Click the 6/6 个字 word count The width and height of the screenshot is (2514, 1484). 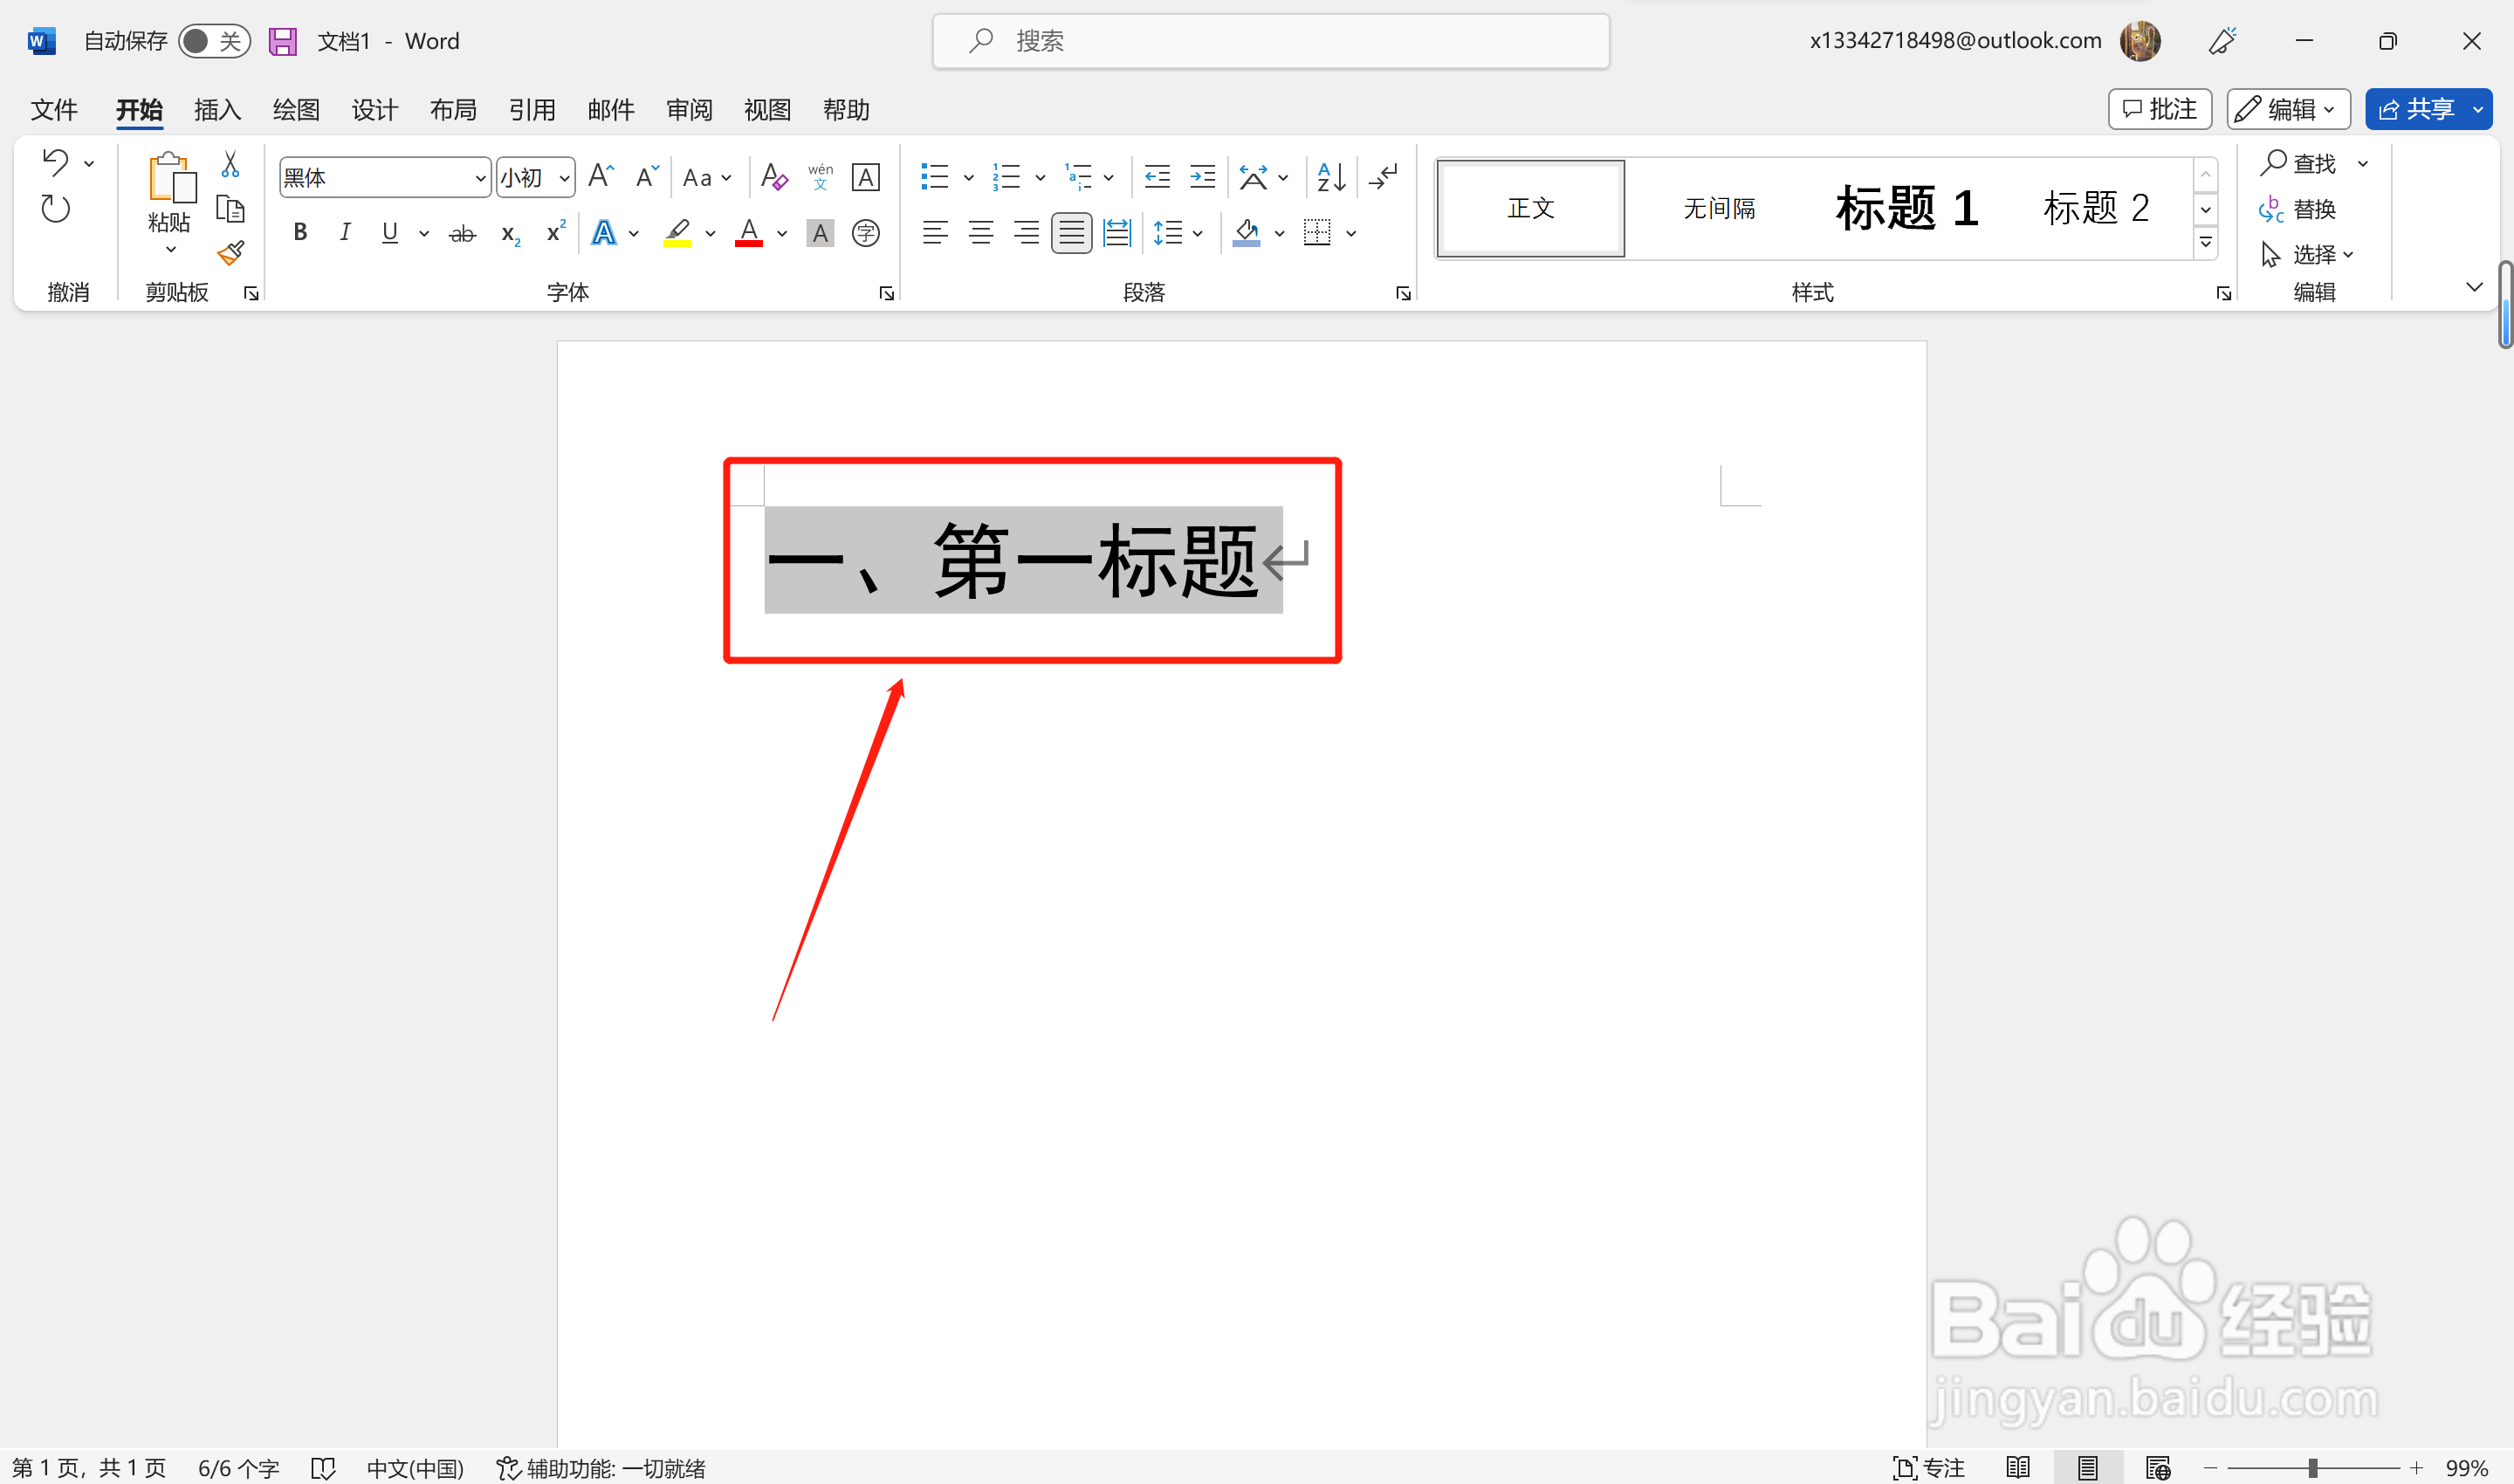(238, 1468)
